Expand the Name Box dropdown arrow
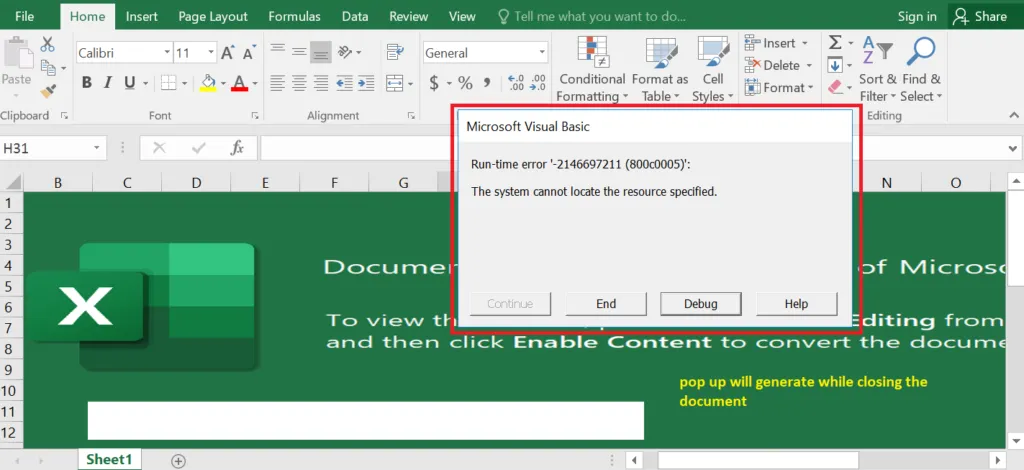1024x470 pixels. point(97,148)
